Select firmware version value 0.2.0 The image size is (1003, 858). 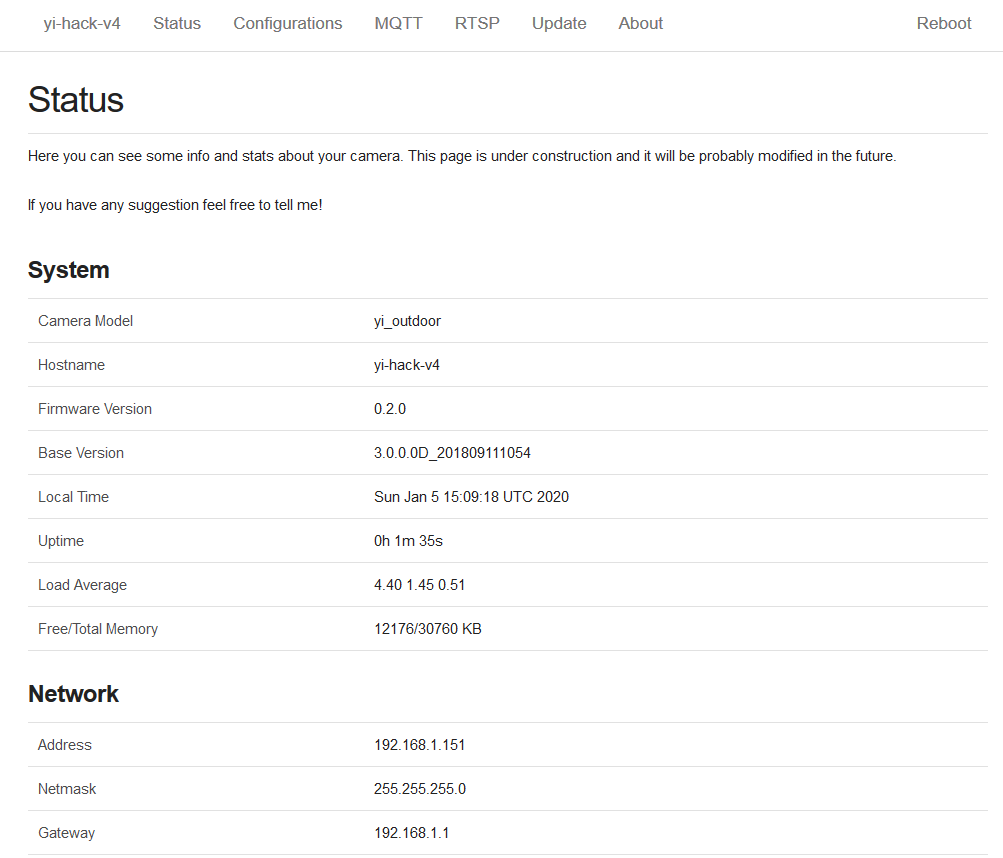coord(390,409)
